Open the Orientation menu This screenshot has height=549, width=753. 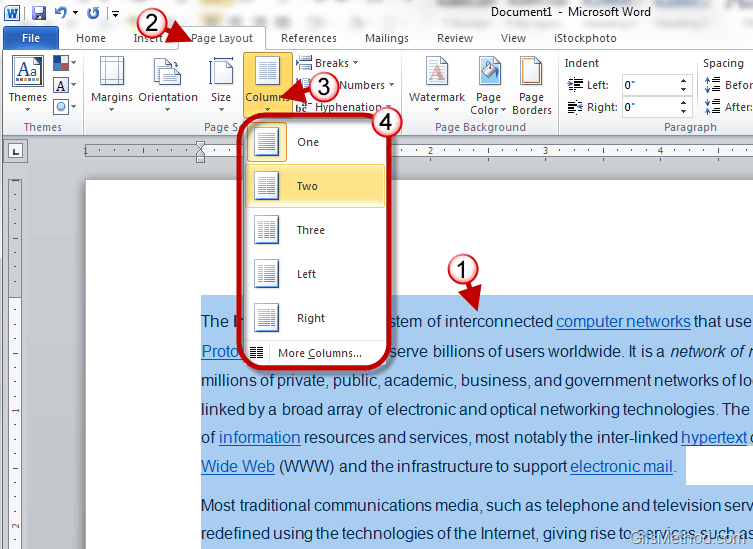pyautogui.click(x=168, y=84)
